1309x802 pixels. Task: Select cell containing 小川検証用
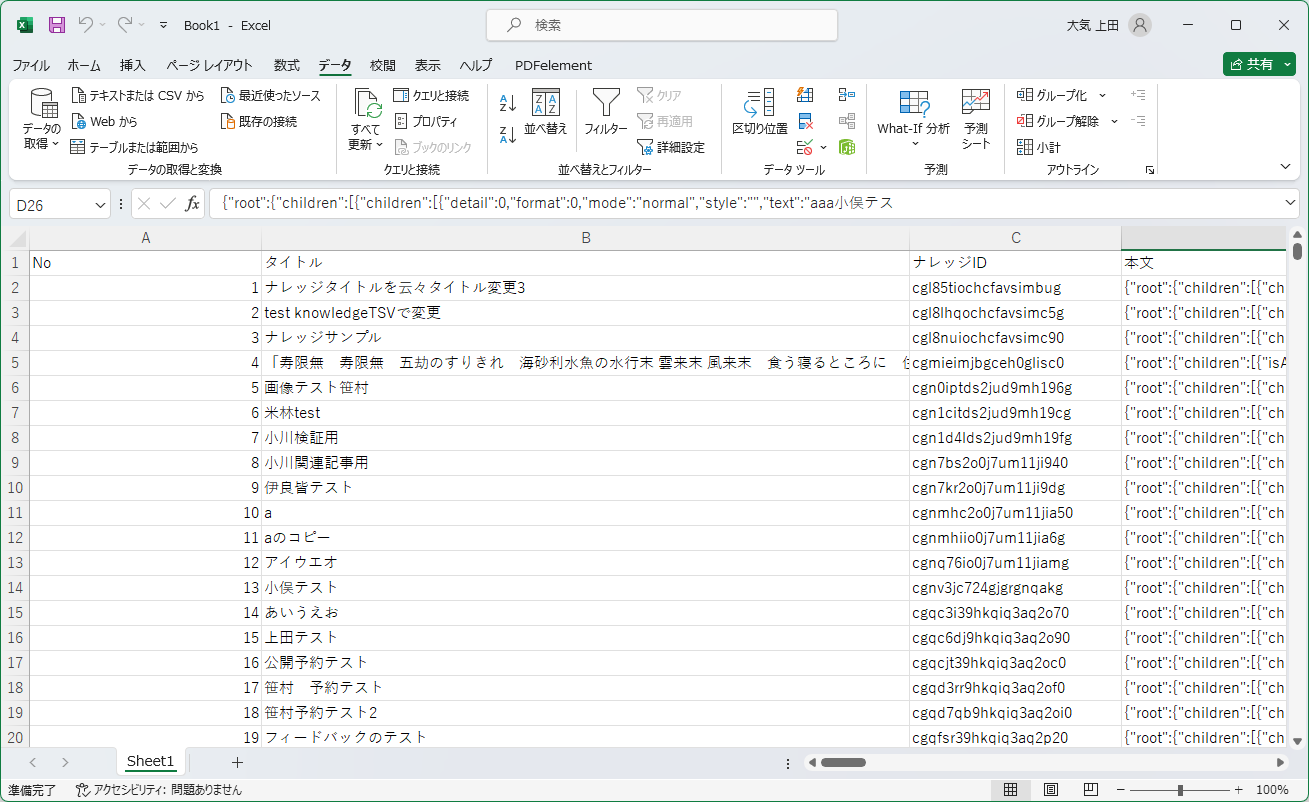[586, 438]
